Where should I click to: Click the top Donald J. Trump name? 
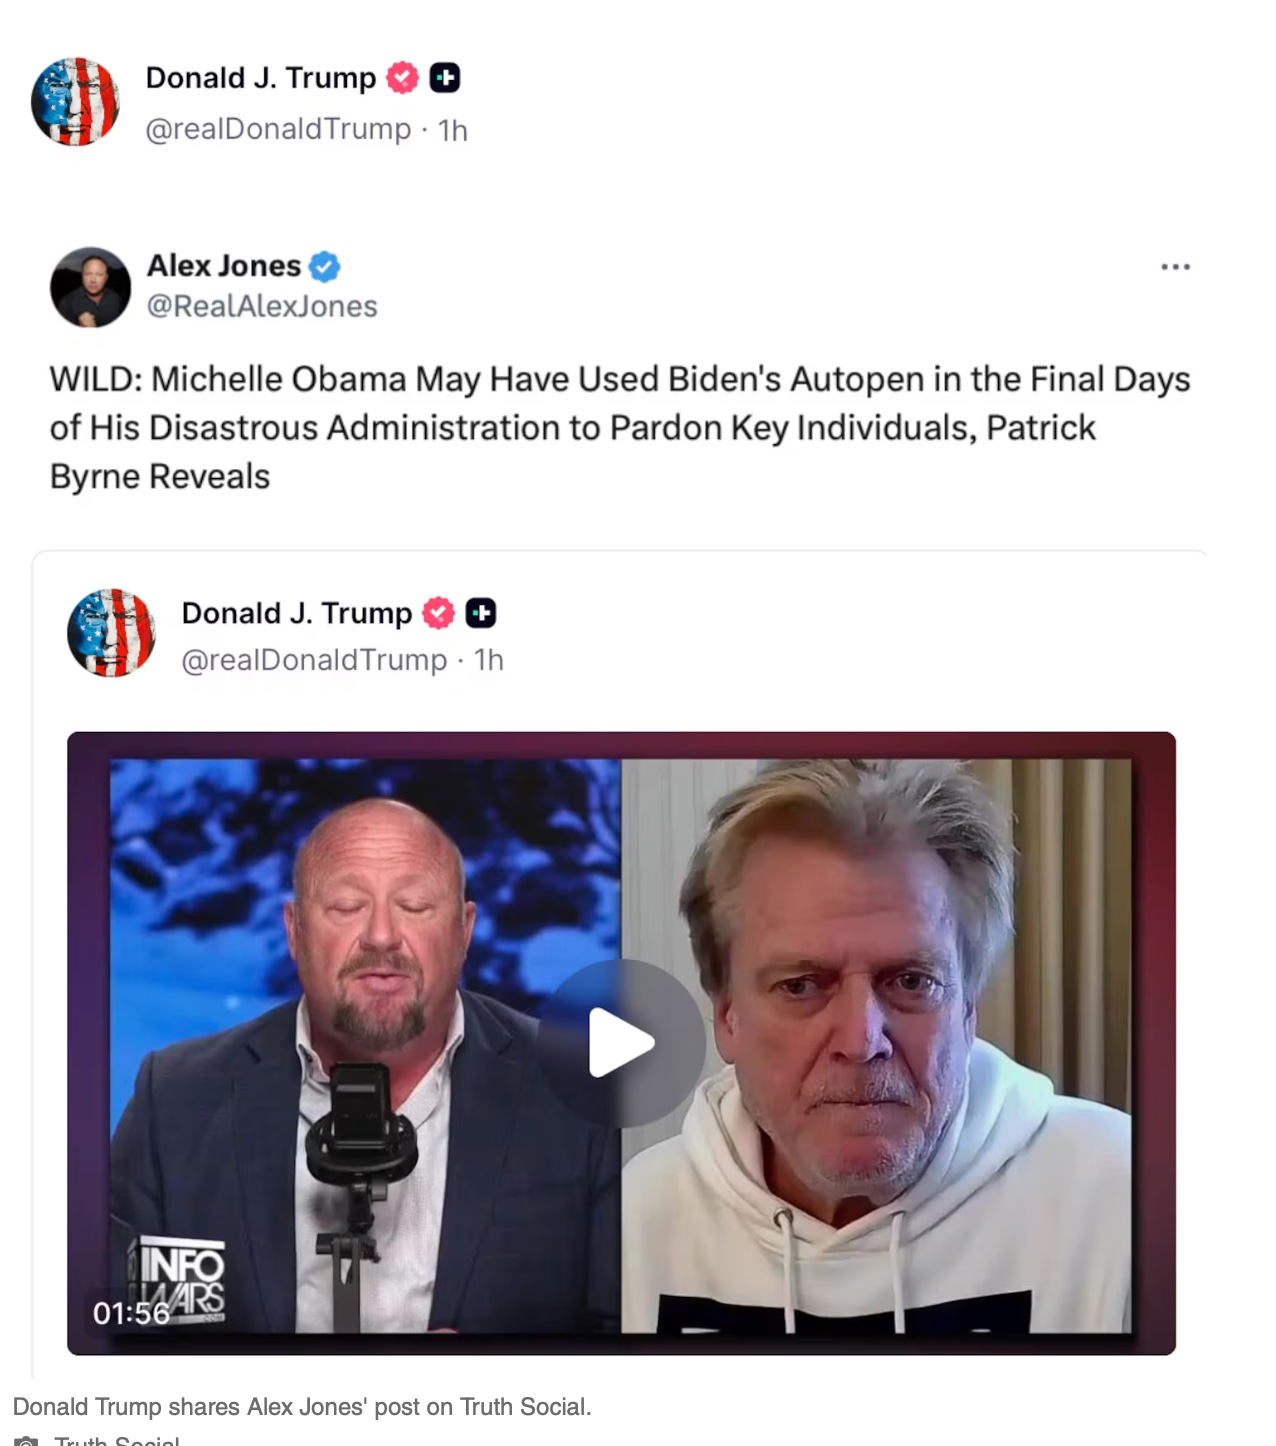261,78
